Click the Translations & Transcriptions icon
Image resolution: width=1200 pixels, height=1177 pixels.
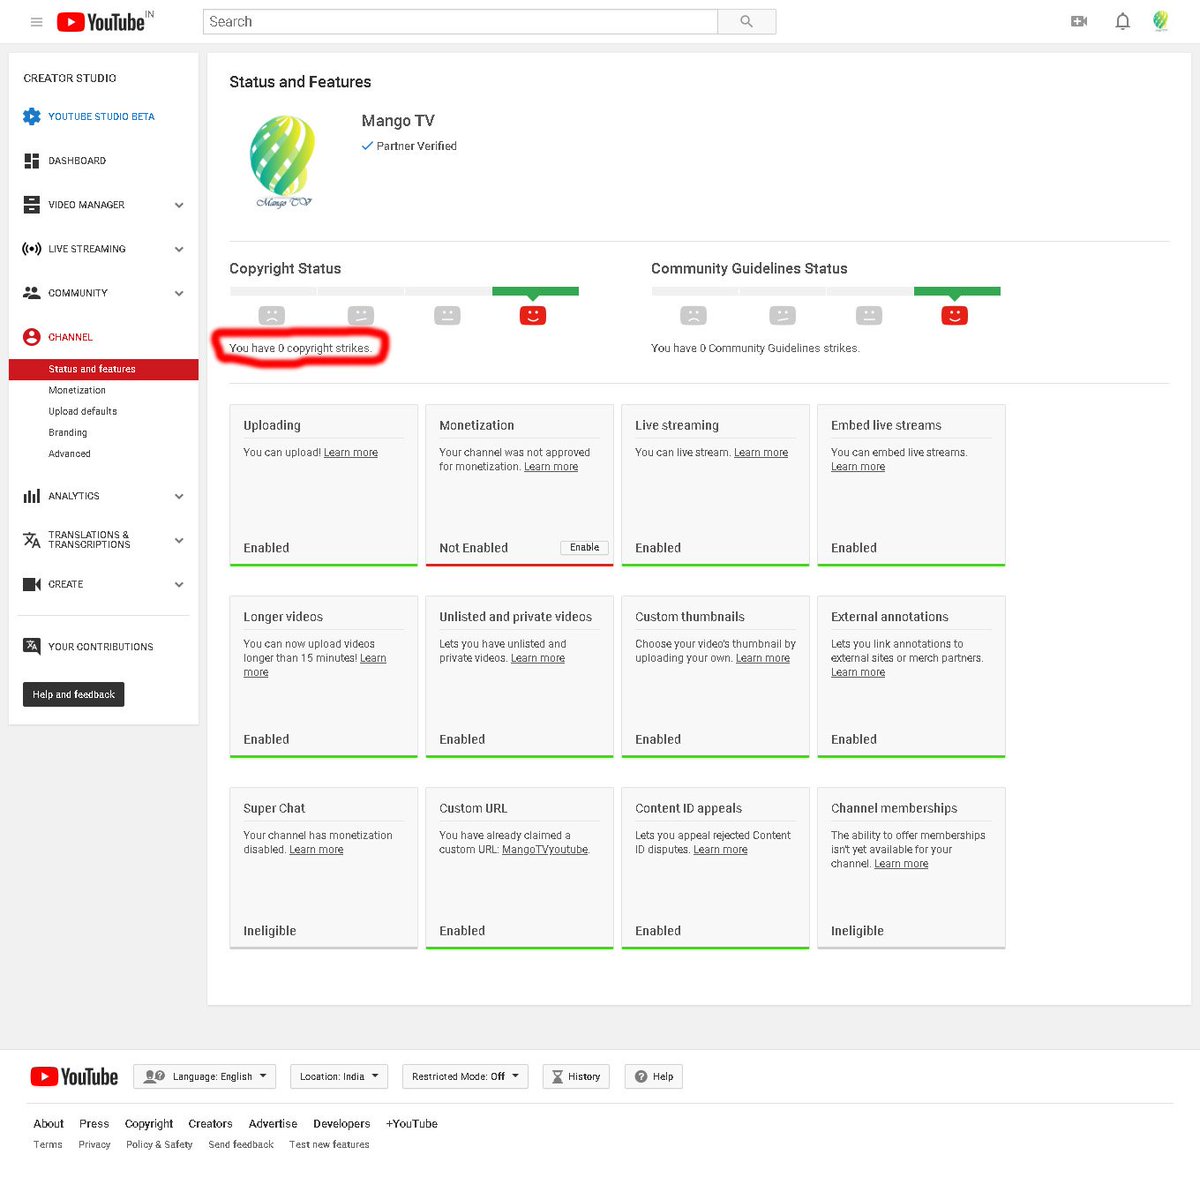[x=32, y=540]
